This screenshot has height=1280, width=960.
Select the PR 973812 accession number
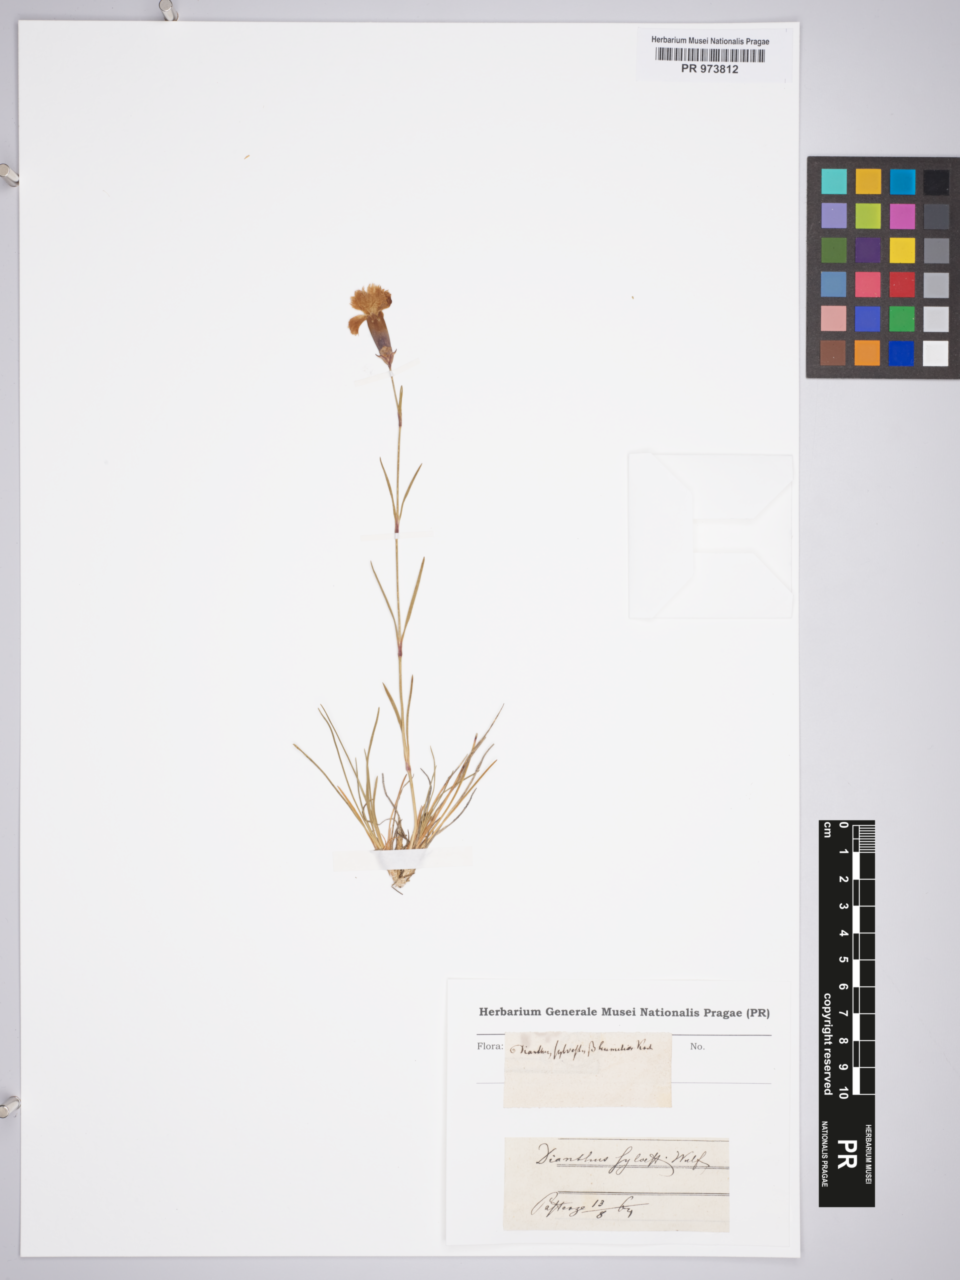(x=710, y=69)
